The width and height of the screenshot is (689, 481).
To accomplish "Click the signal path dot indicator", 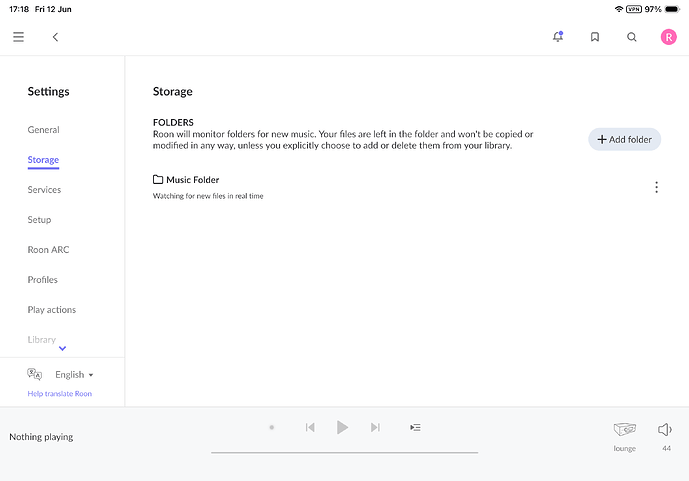I will pyautogui.click(x=272, y=427).
